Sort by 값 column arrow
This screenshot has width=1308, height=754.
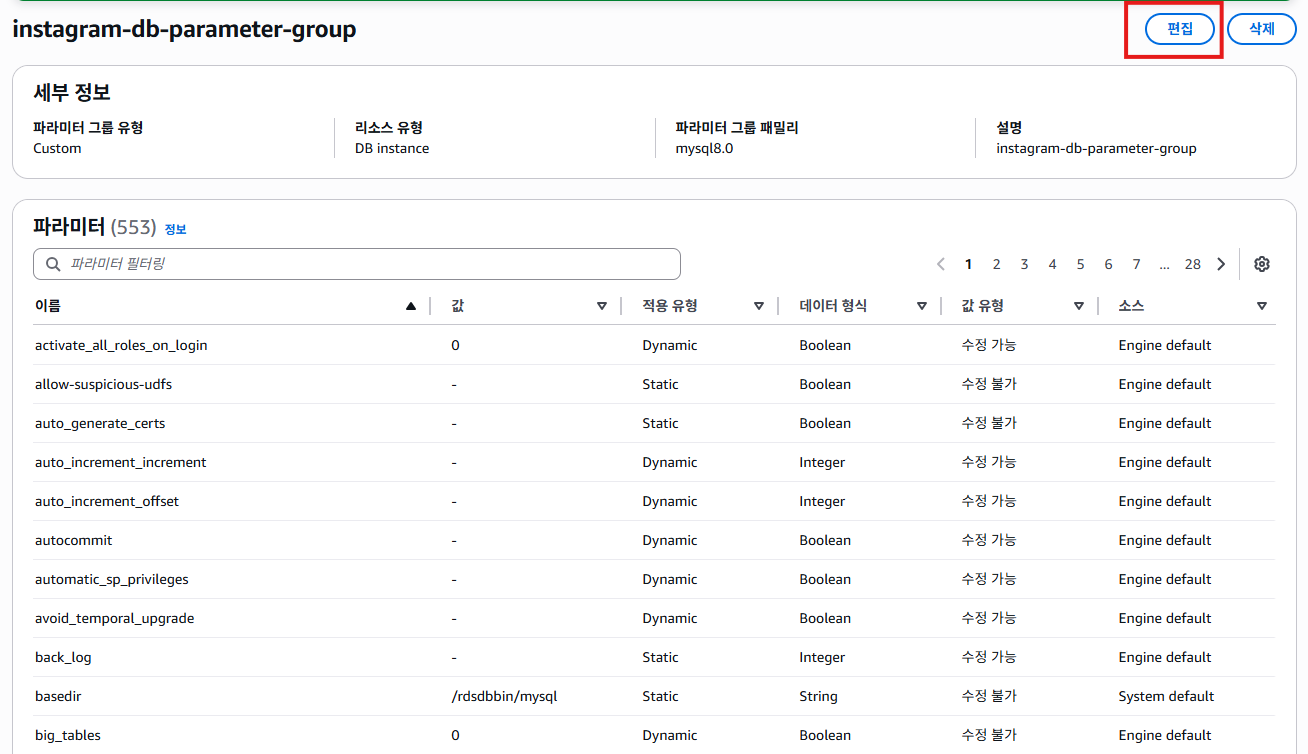point(601,306)
